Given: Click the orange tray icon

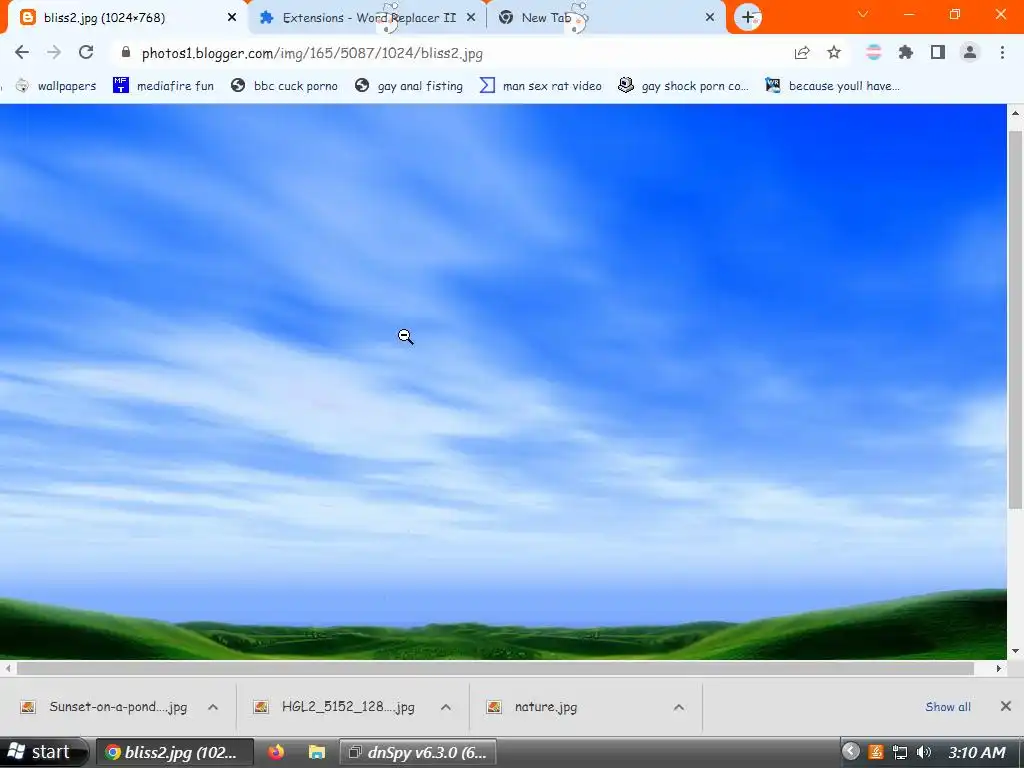Looking at the screenshot, I should (x=876, y=752).
